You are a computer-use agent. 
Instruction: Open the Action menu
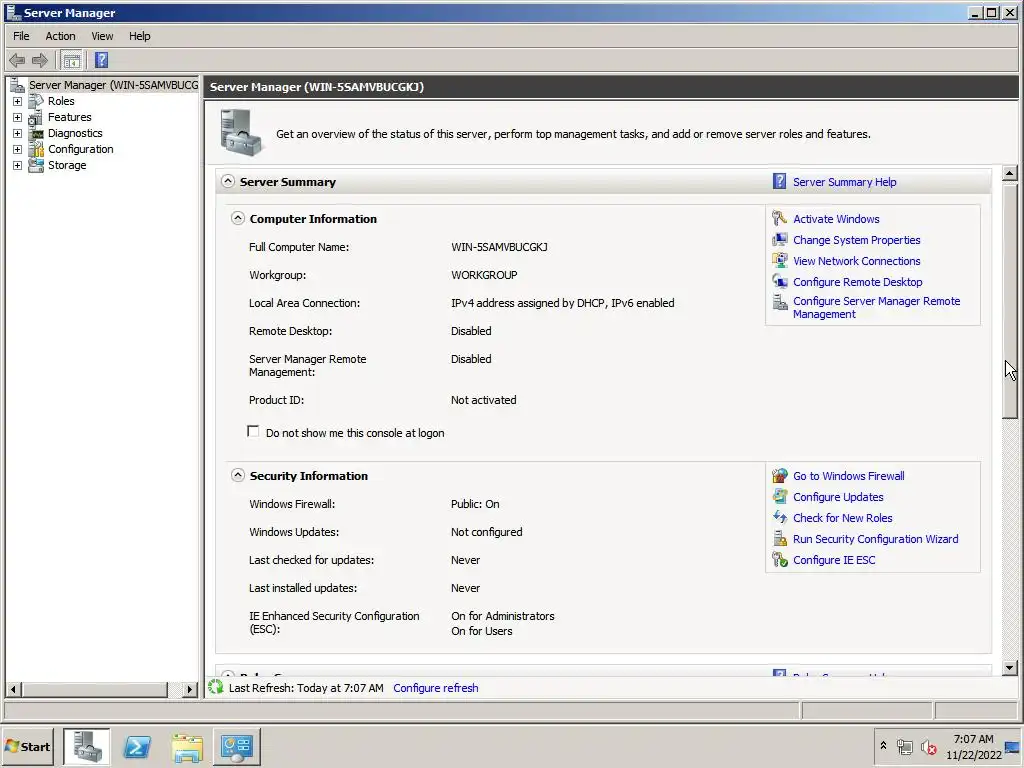pos(60,36)
